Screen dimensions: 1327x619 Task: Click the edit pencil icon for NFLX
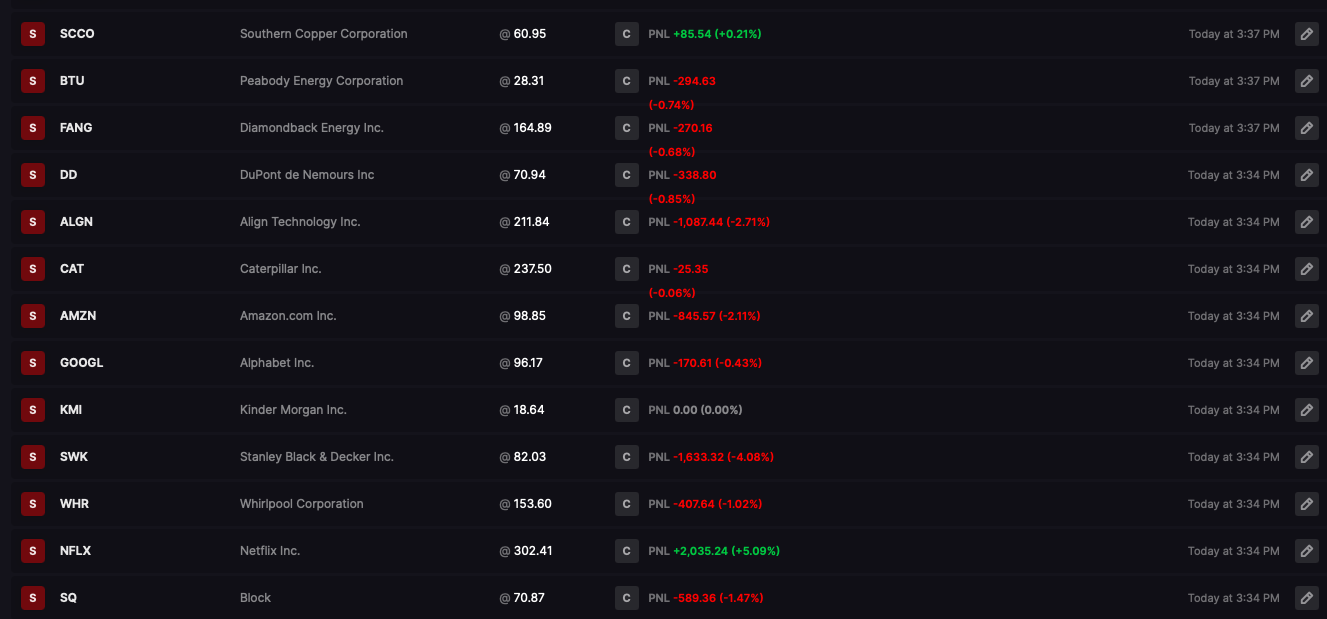pos(1306,551)
